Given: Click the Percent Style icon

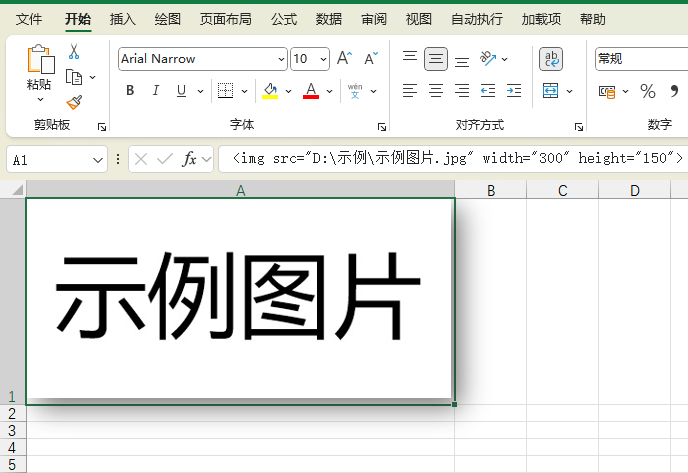Looking at the screenshot, I should click(648, 91).
